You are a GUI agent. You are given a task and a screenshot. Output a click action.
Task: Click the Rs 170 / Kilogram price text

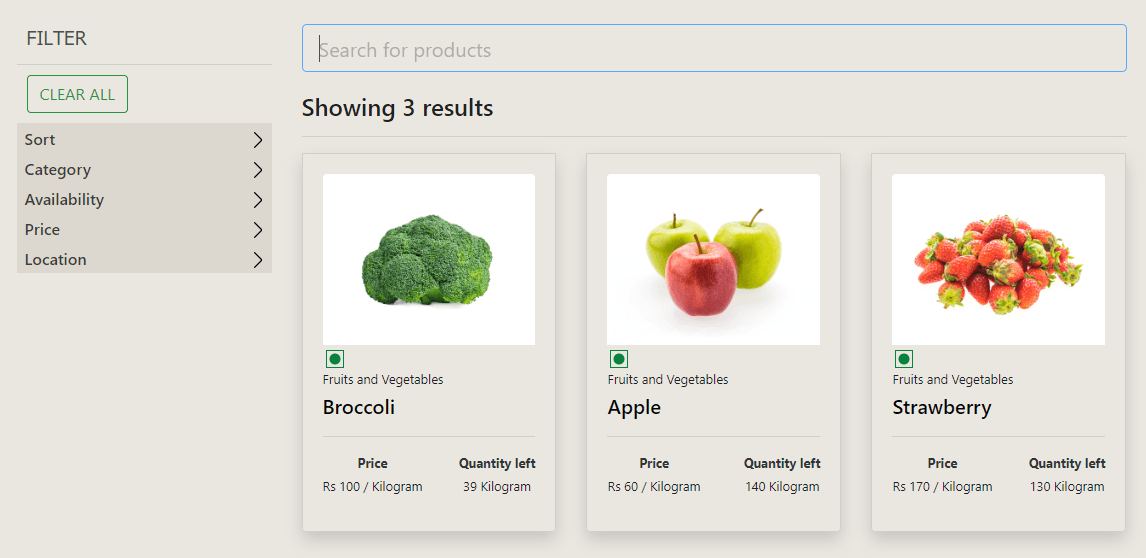[x=942, y=487]
